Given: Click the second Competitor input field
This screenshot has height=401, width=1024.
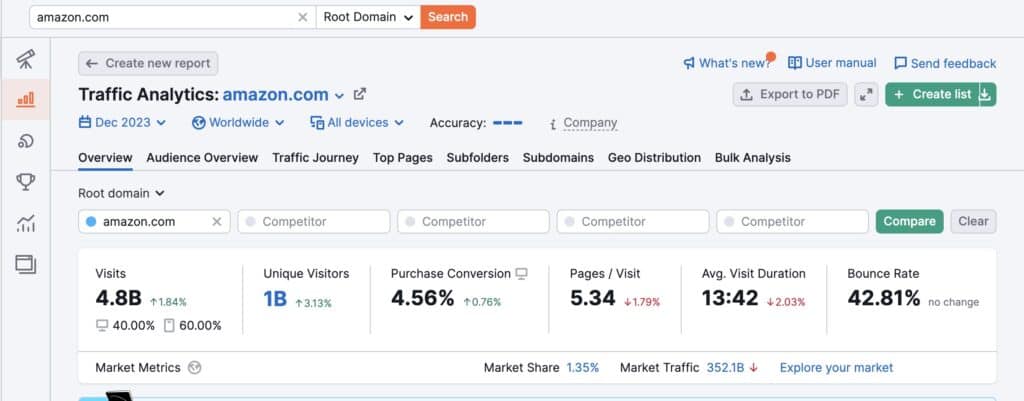Looking at the screenshot, I should tap(473, 221).
